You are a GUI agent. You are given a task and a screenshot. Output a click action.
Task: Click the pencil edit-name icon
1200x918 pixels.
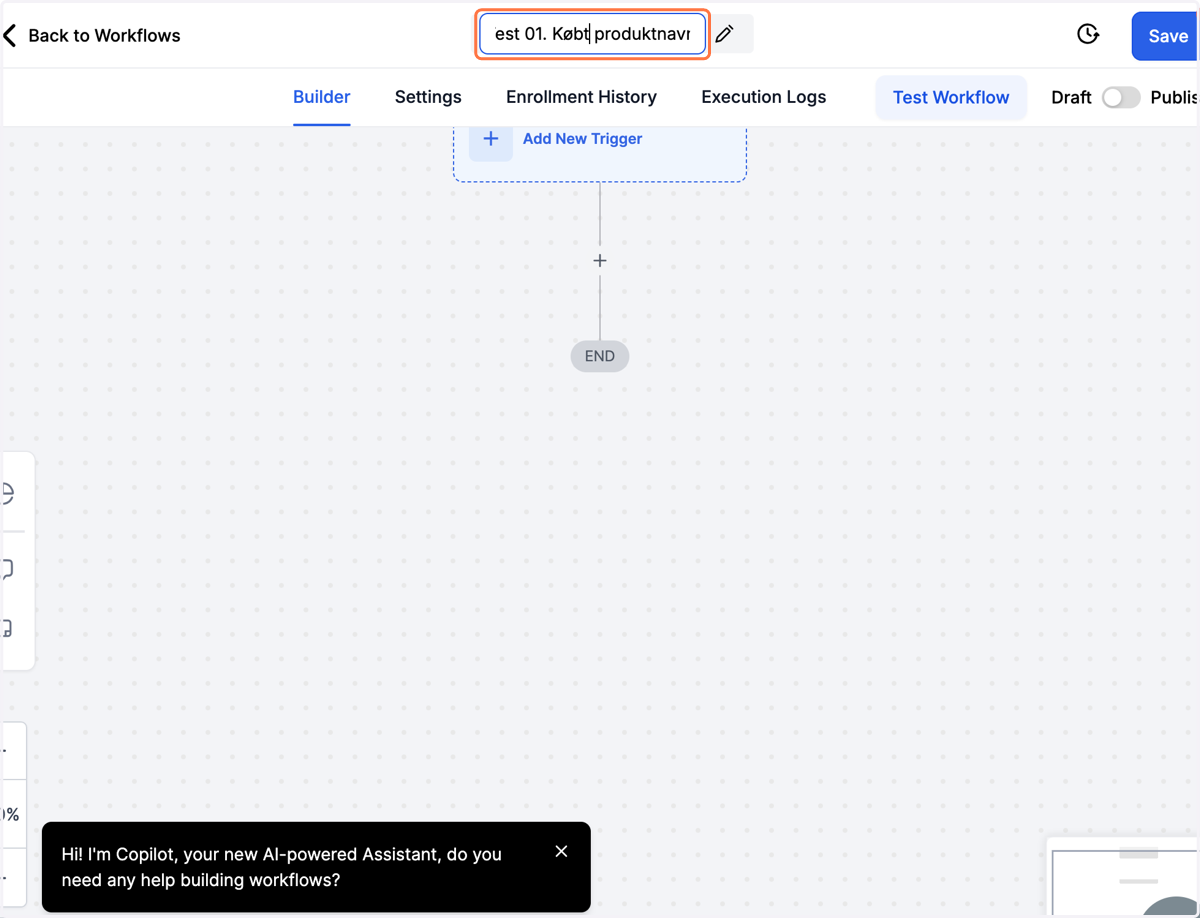click(725, 34)
